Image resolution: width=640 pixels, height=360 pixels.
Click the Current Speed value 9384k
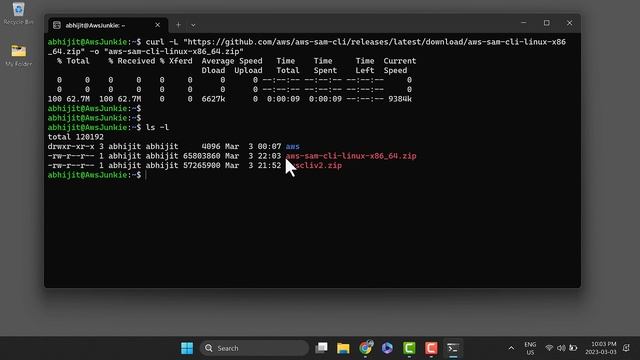coord(400,99)
